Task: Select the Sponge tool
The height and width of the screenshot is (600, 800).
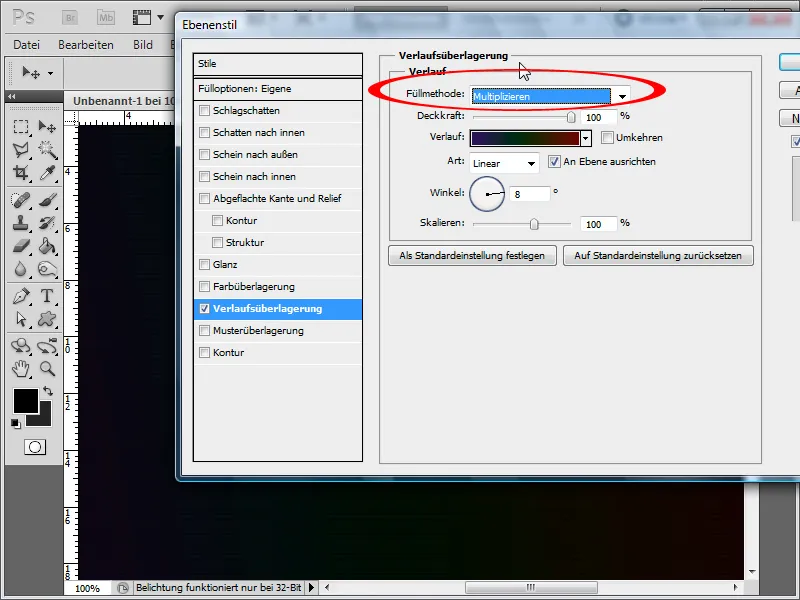Action: 47,269
